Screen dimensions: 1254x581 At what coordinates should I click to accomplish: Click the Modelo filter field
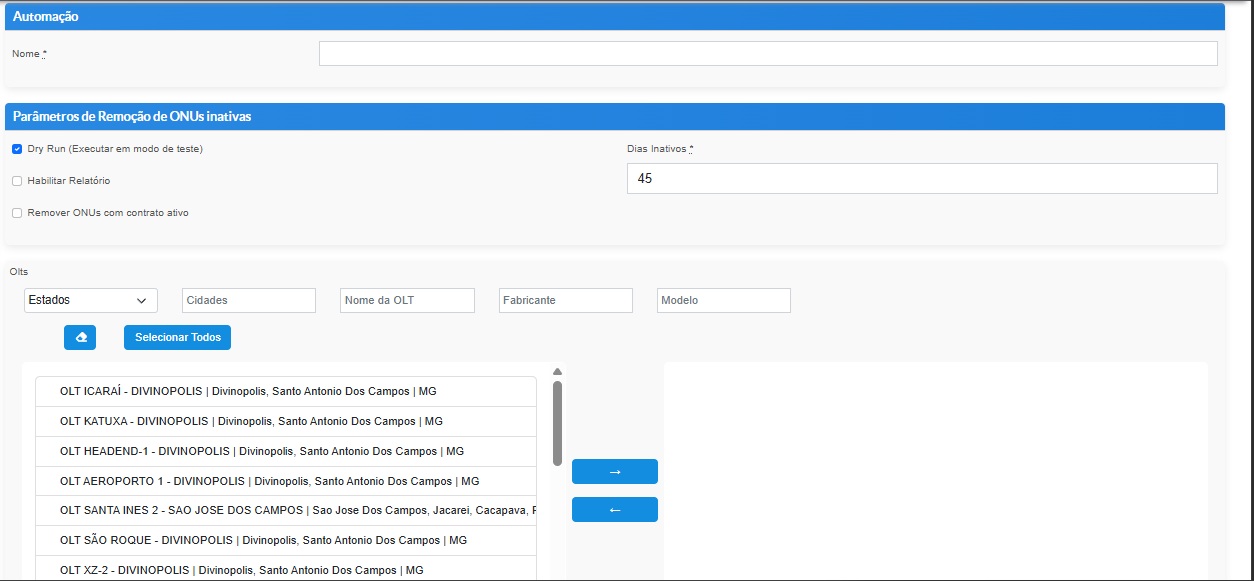click(x=723, y=300)
